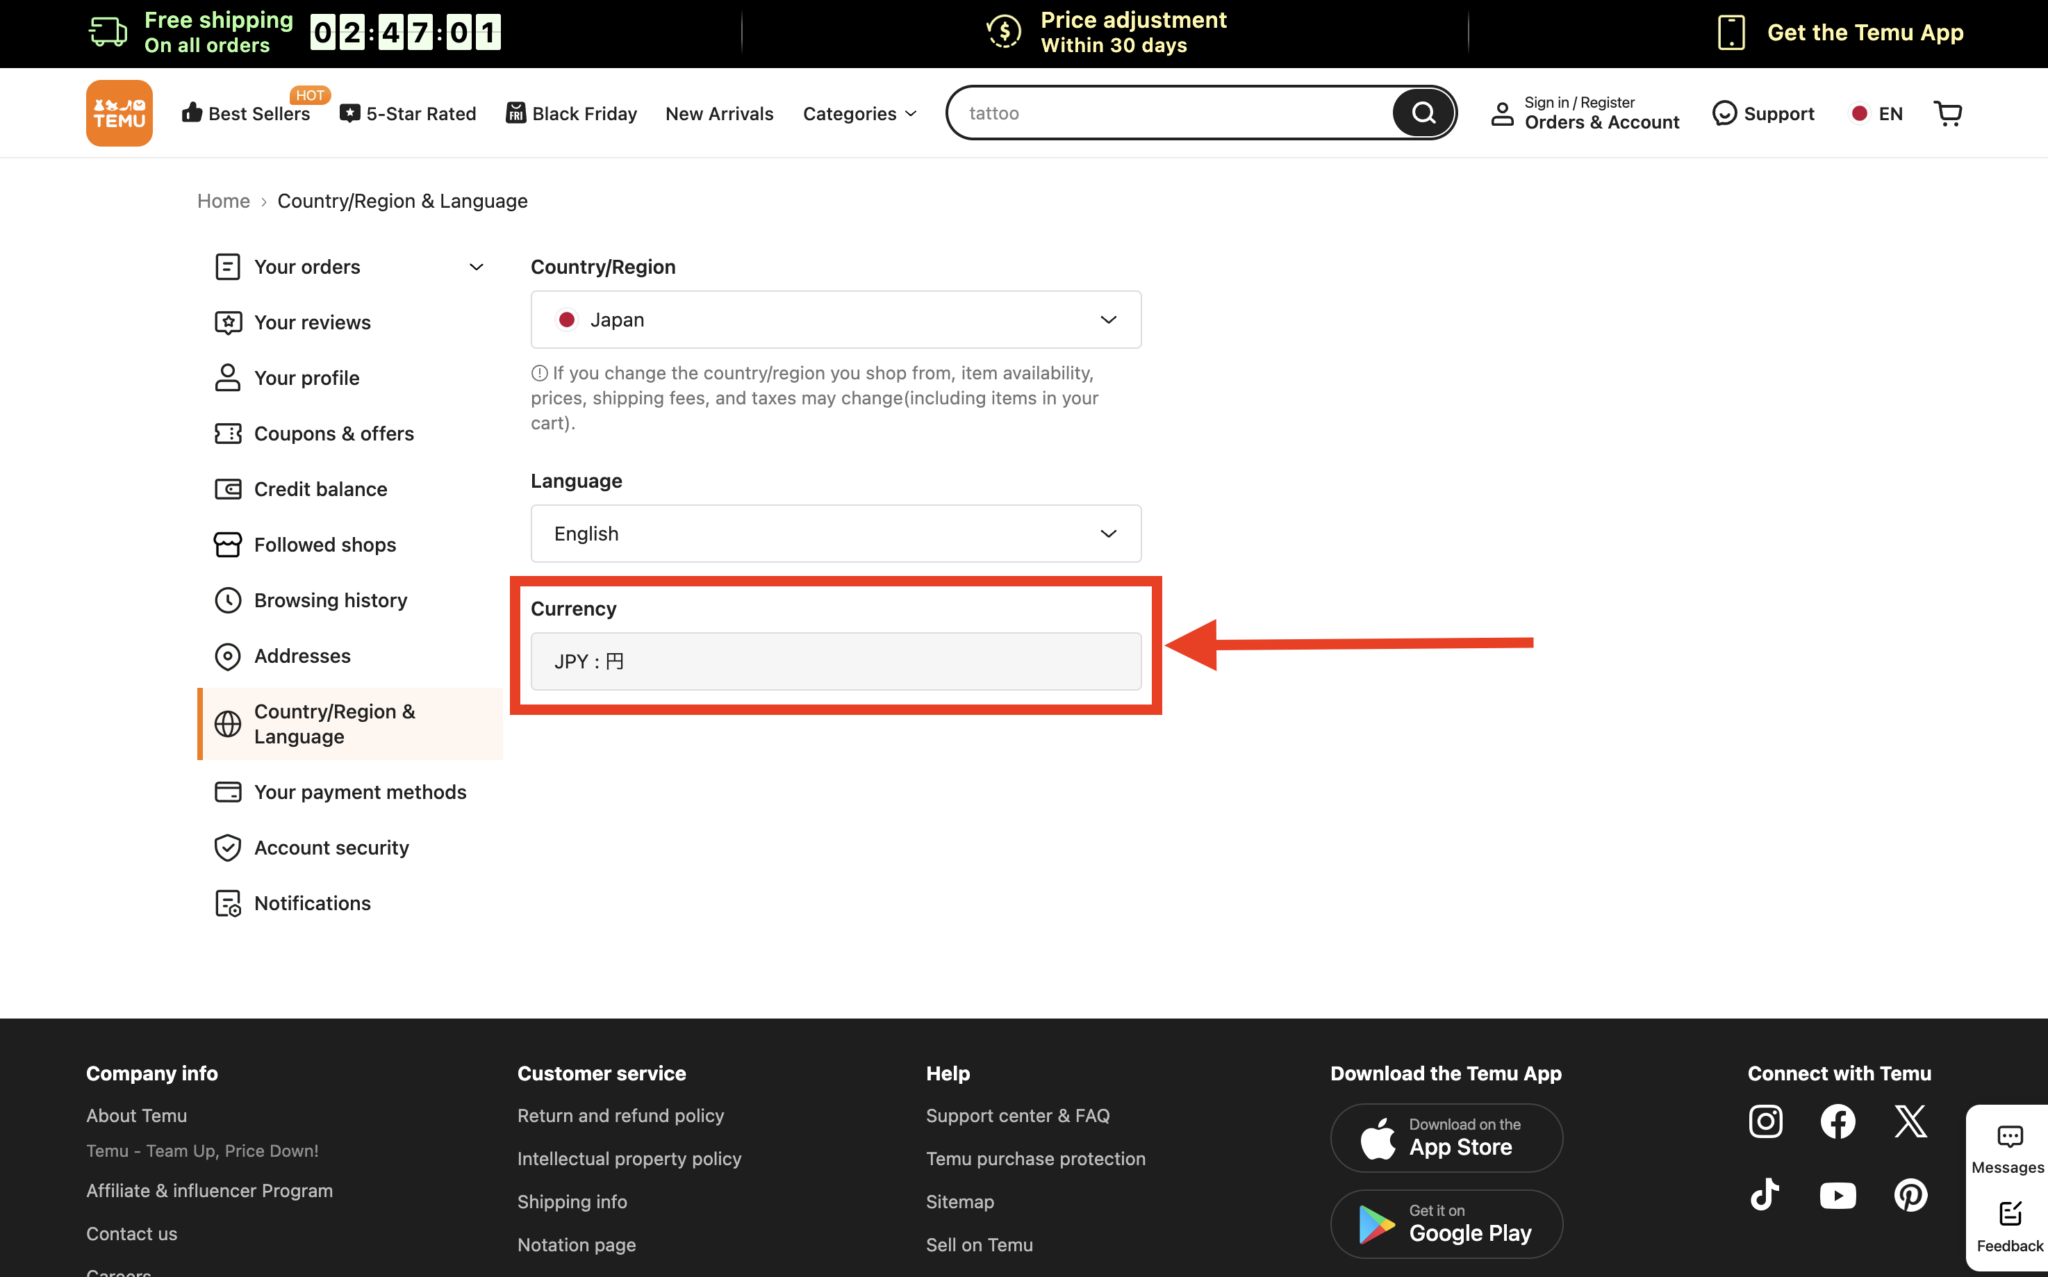Viewport: 2048px width, 1277px height.
Task: Open the Categories menu
Action: (x=859, y=114)
